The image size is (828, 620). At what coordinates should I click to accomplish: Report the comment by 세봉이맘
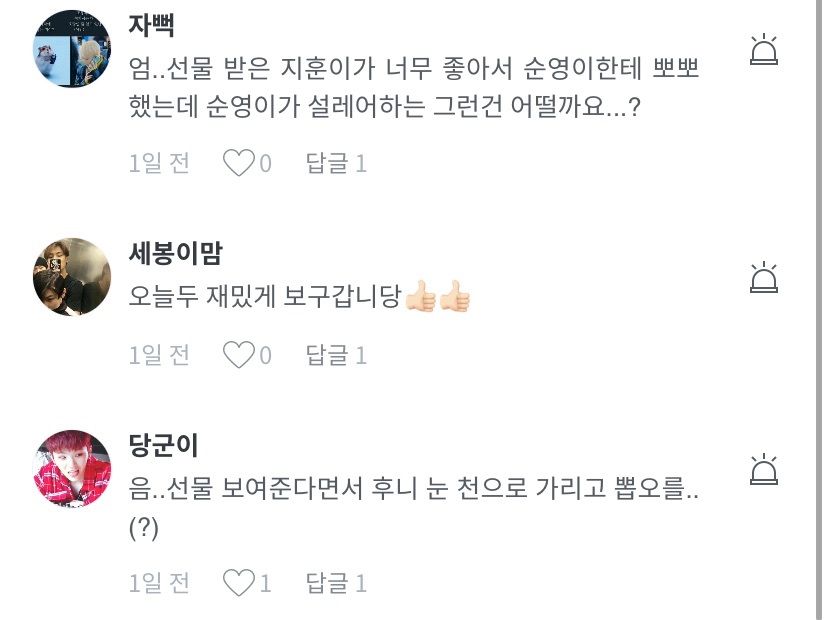pos(763,277)
